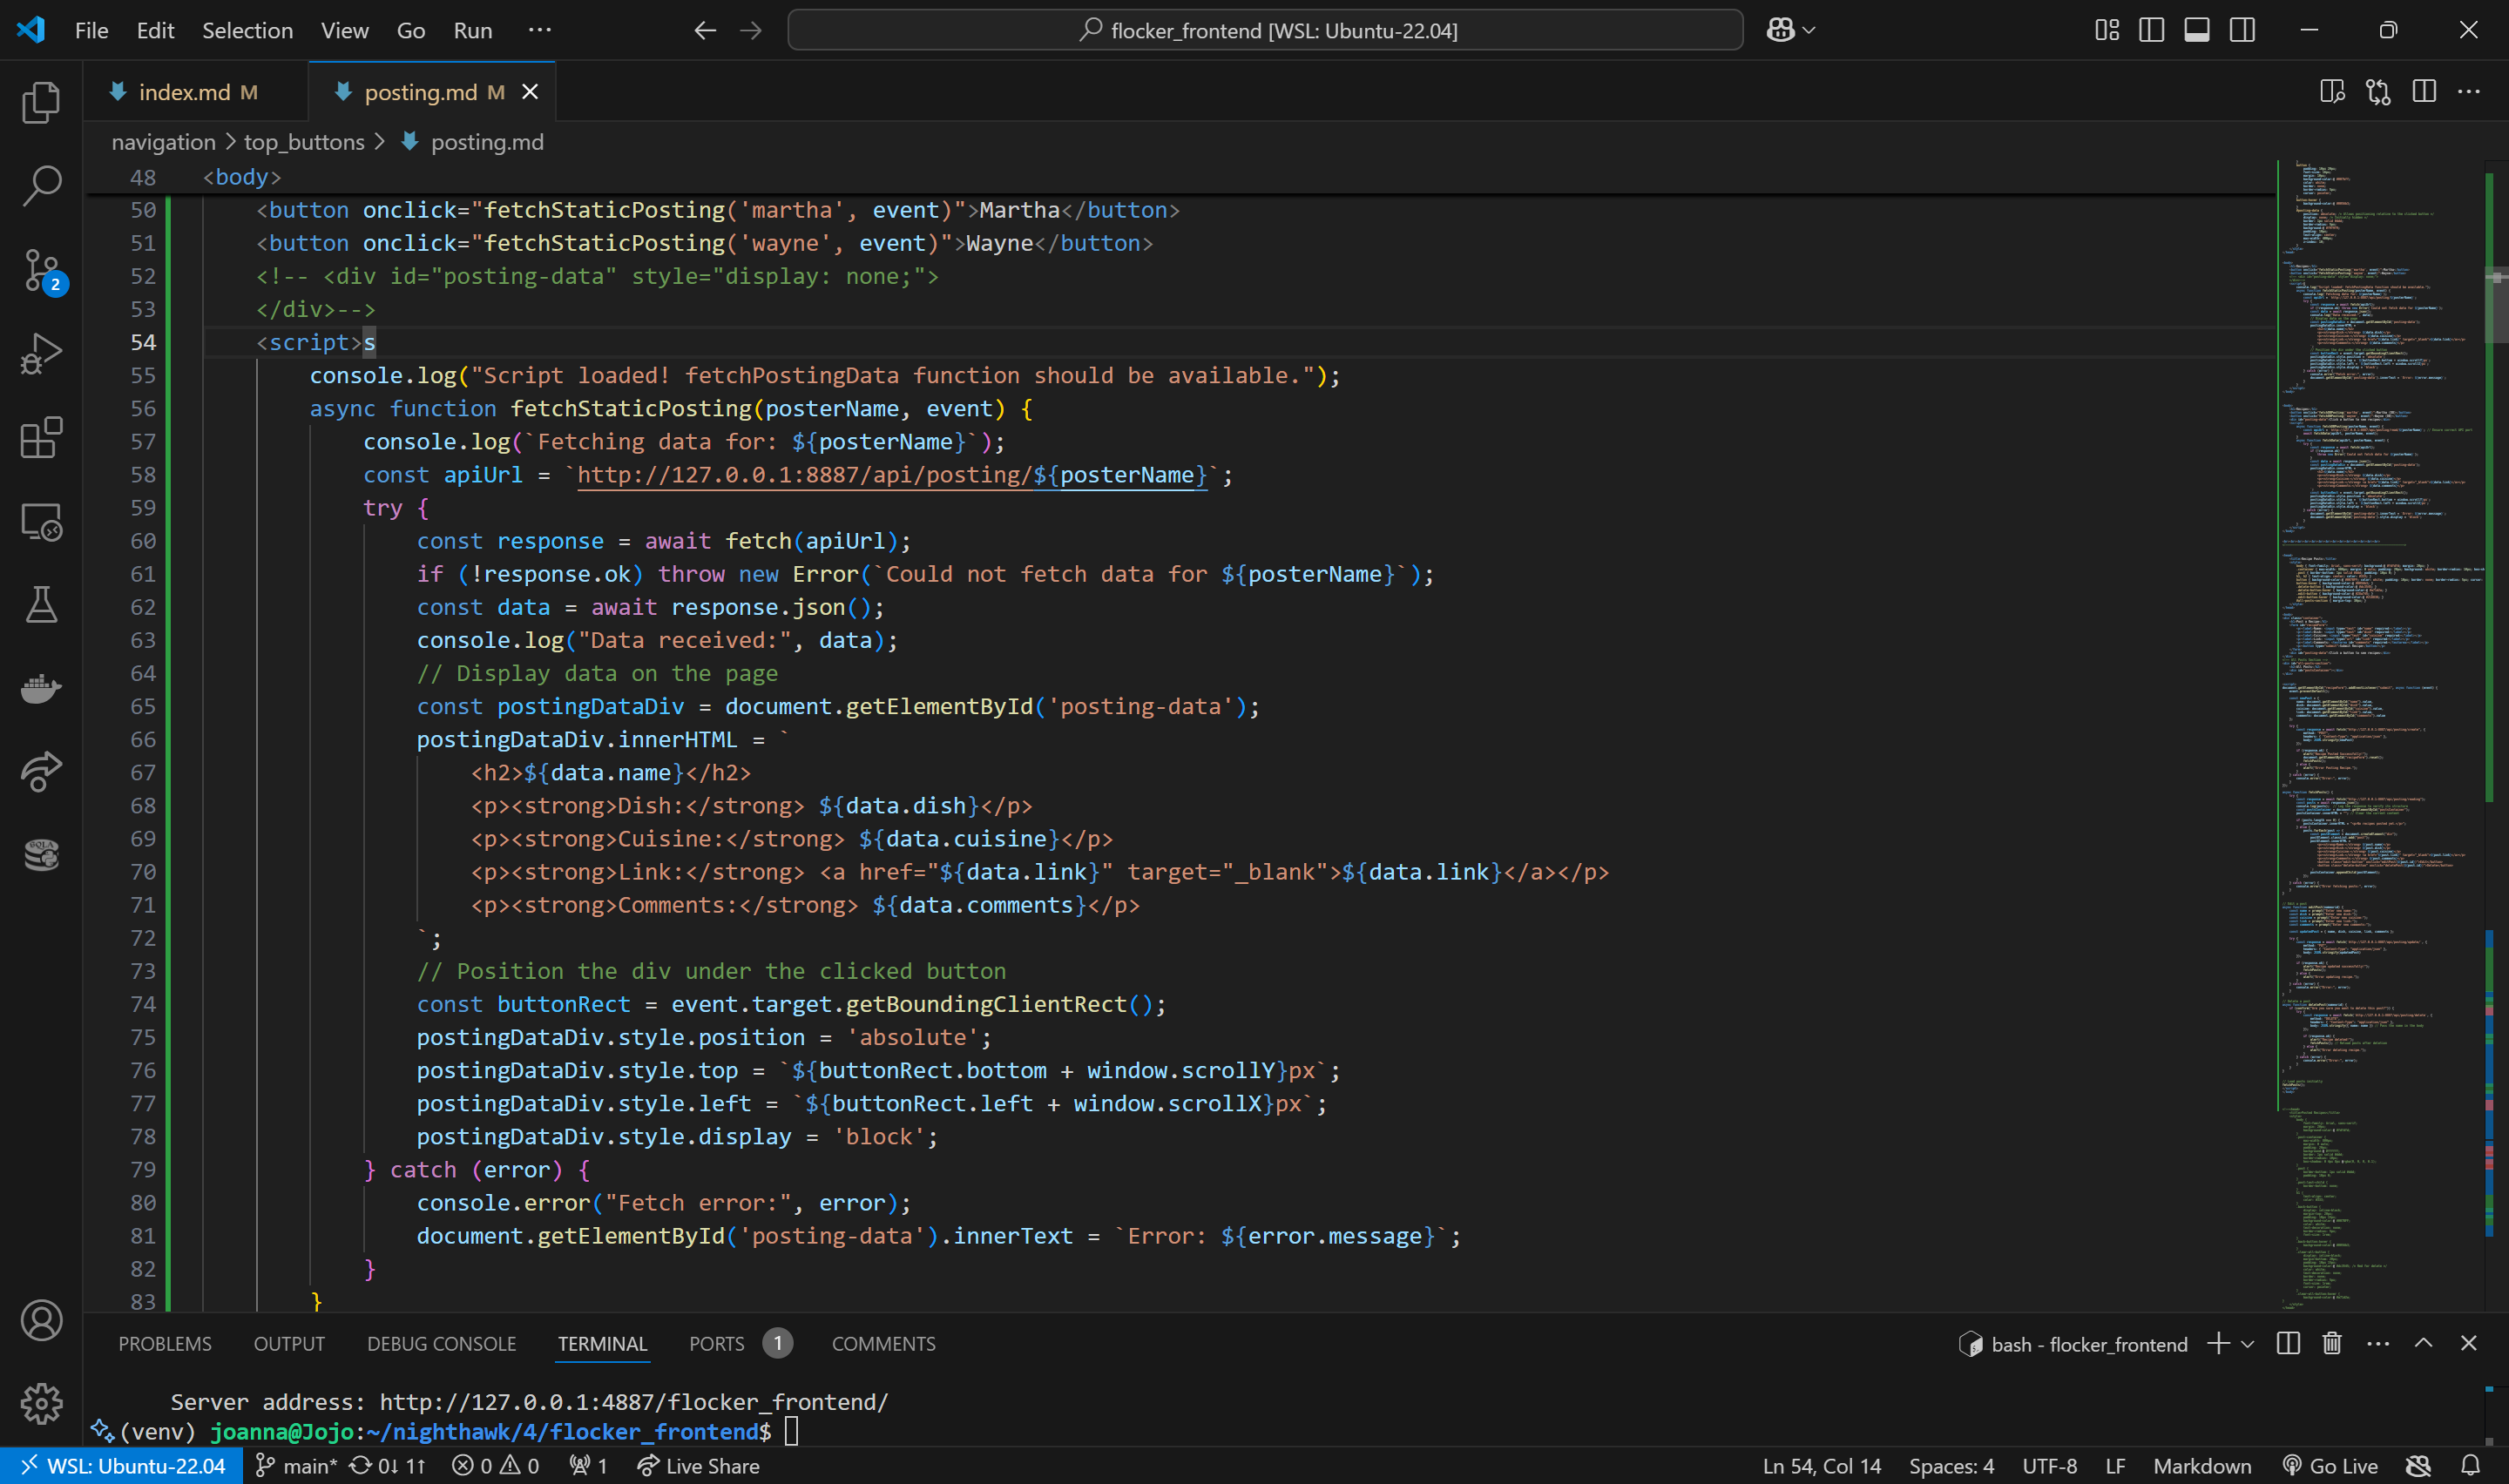The image size is (2509, 1484).
Task: Go back in navigation history
Action: click(705, 30)
